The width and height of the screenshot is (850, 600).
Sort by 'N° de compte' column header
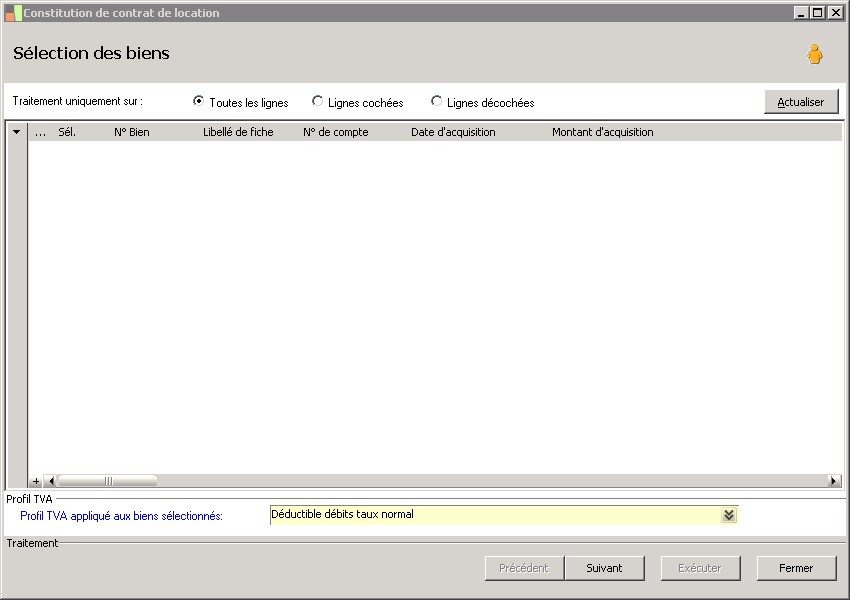point(336,132)
